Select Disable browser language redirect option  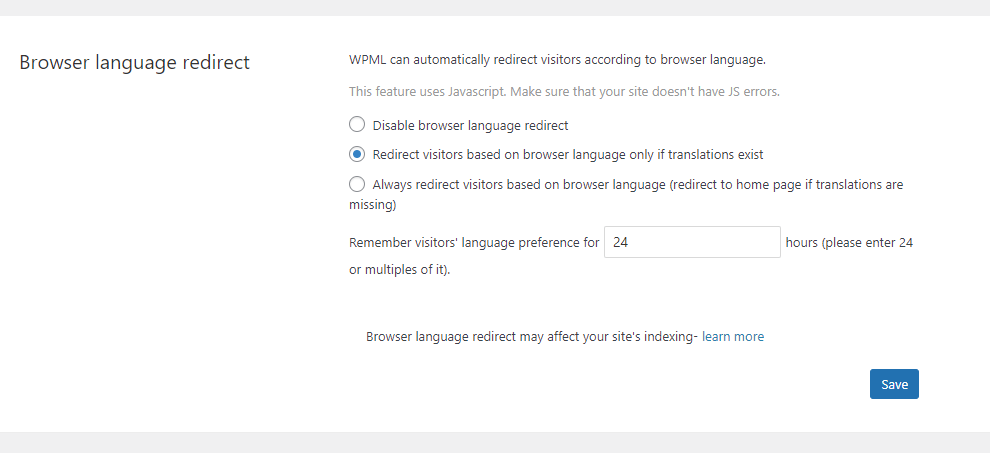pos(357,124)
